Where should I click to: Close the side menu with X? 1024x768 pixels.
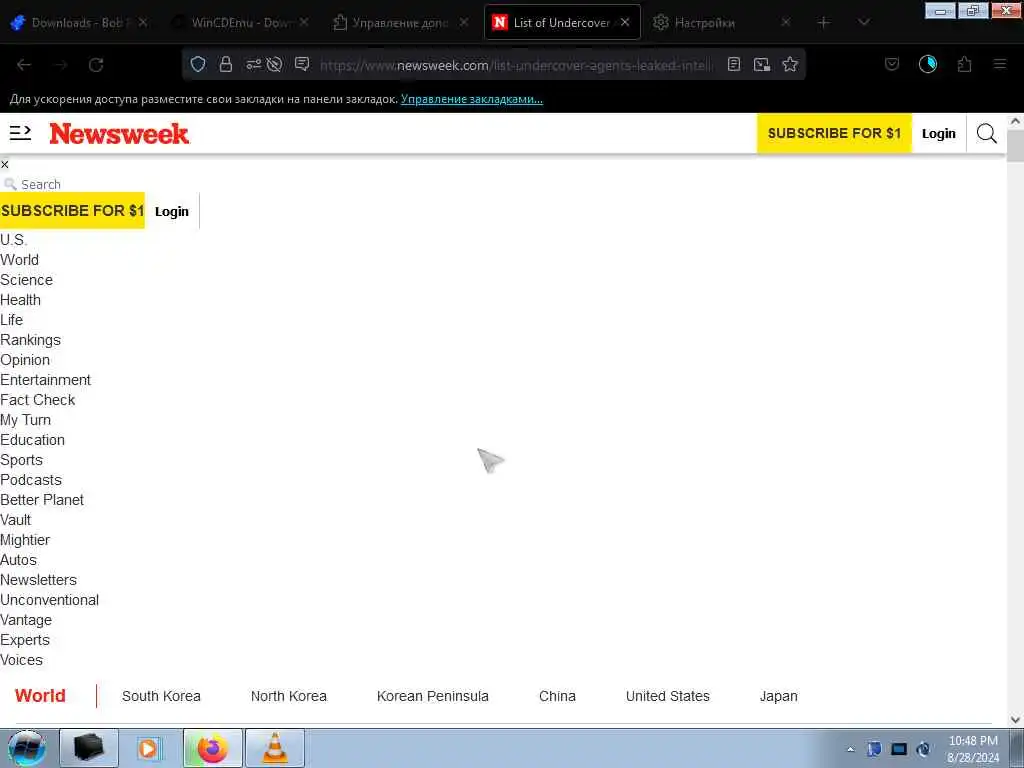tap(5, 165)
